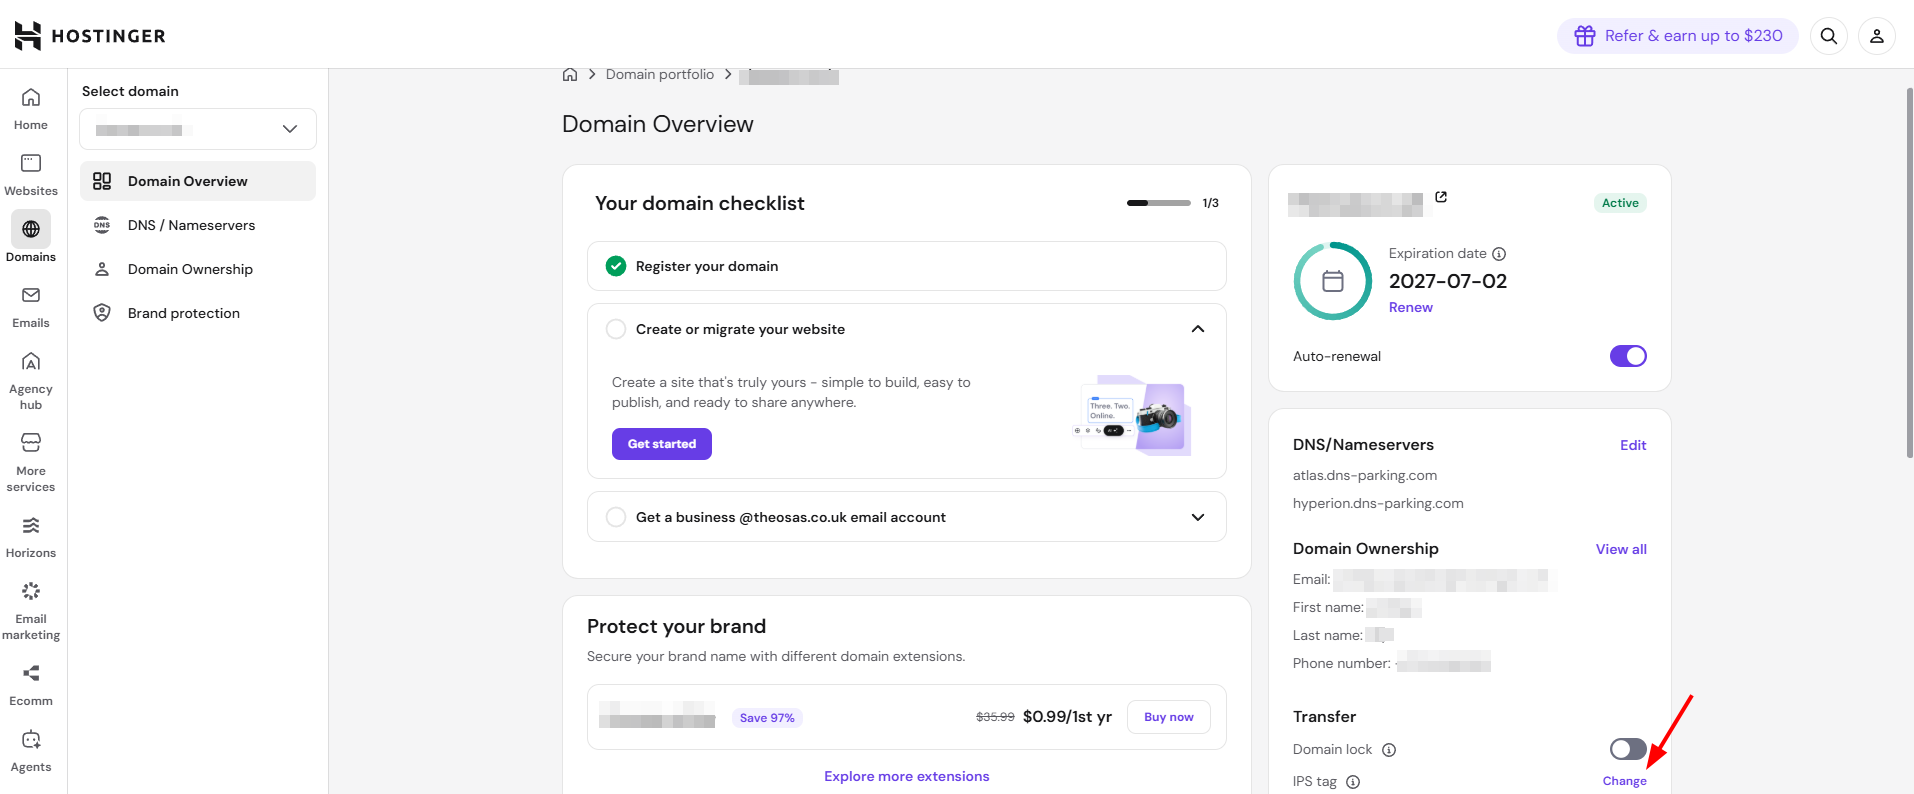Edit the DNS/Nameservers

pos(1633,445)
